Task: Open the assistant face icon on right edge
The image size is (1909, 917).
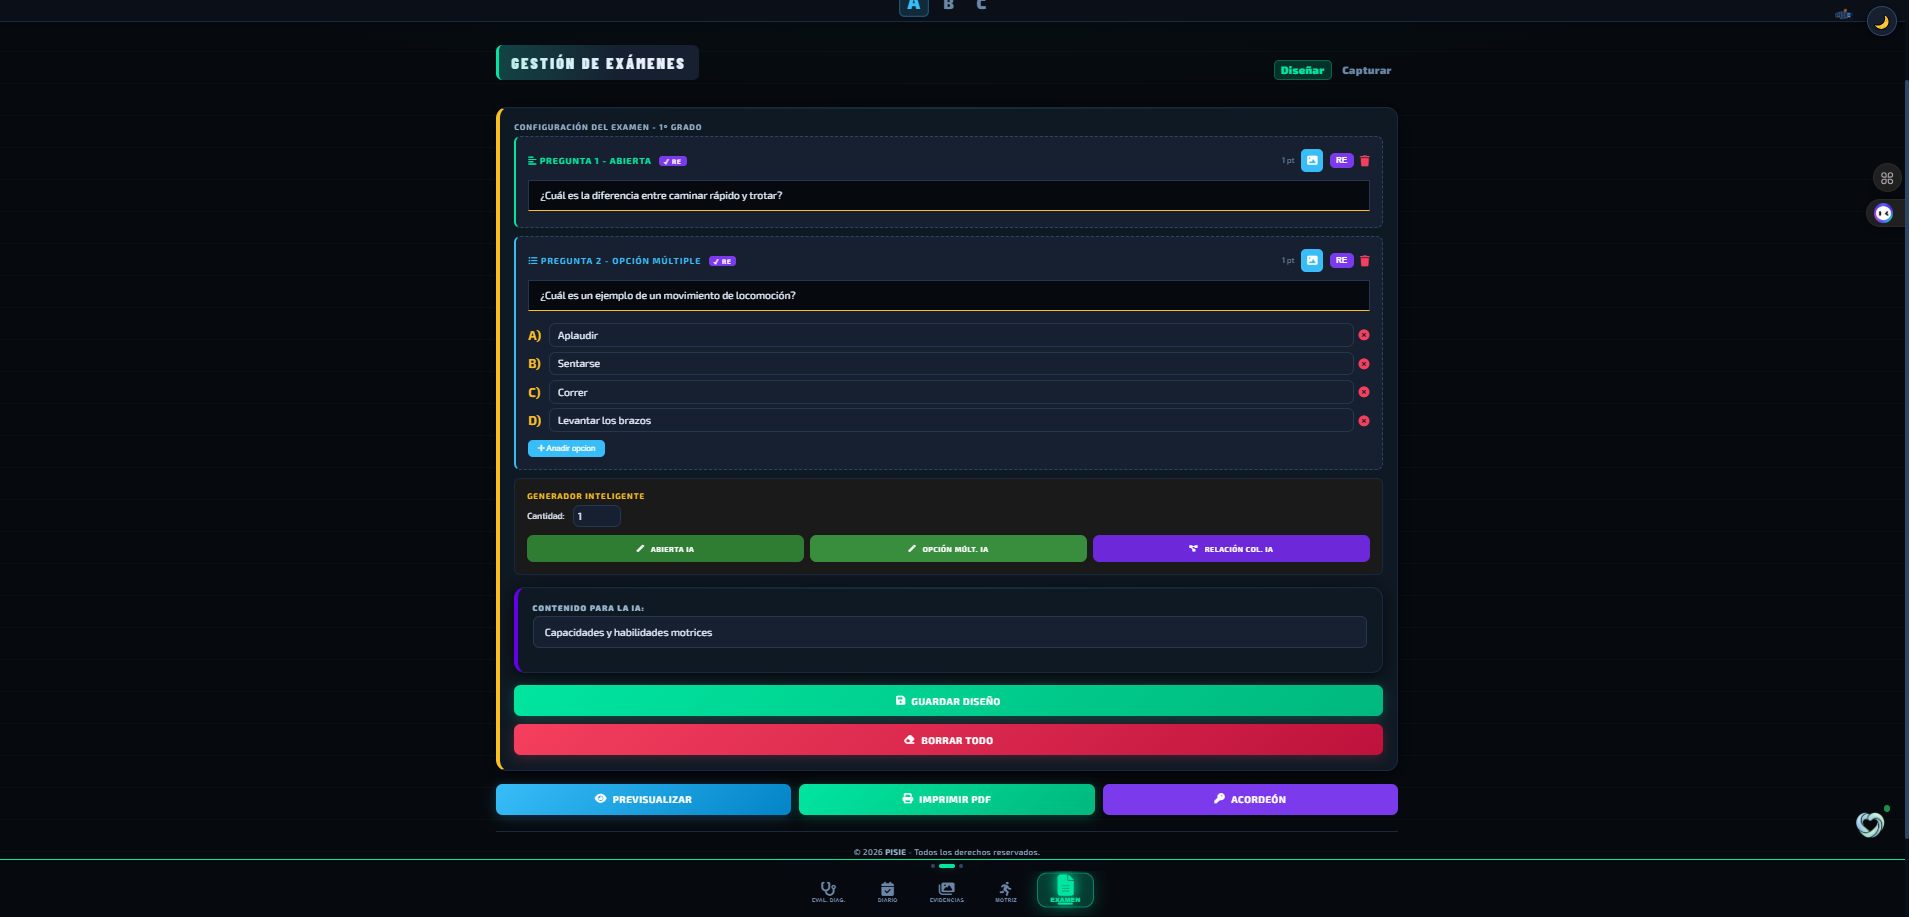Action: pyautogui.click(x=1883, y=213)
